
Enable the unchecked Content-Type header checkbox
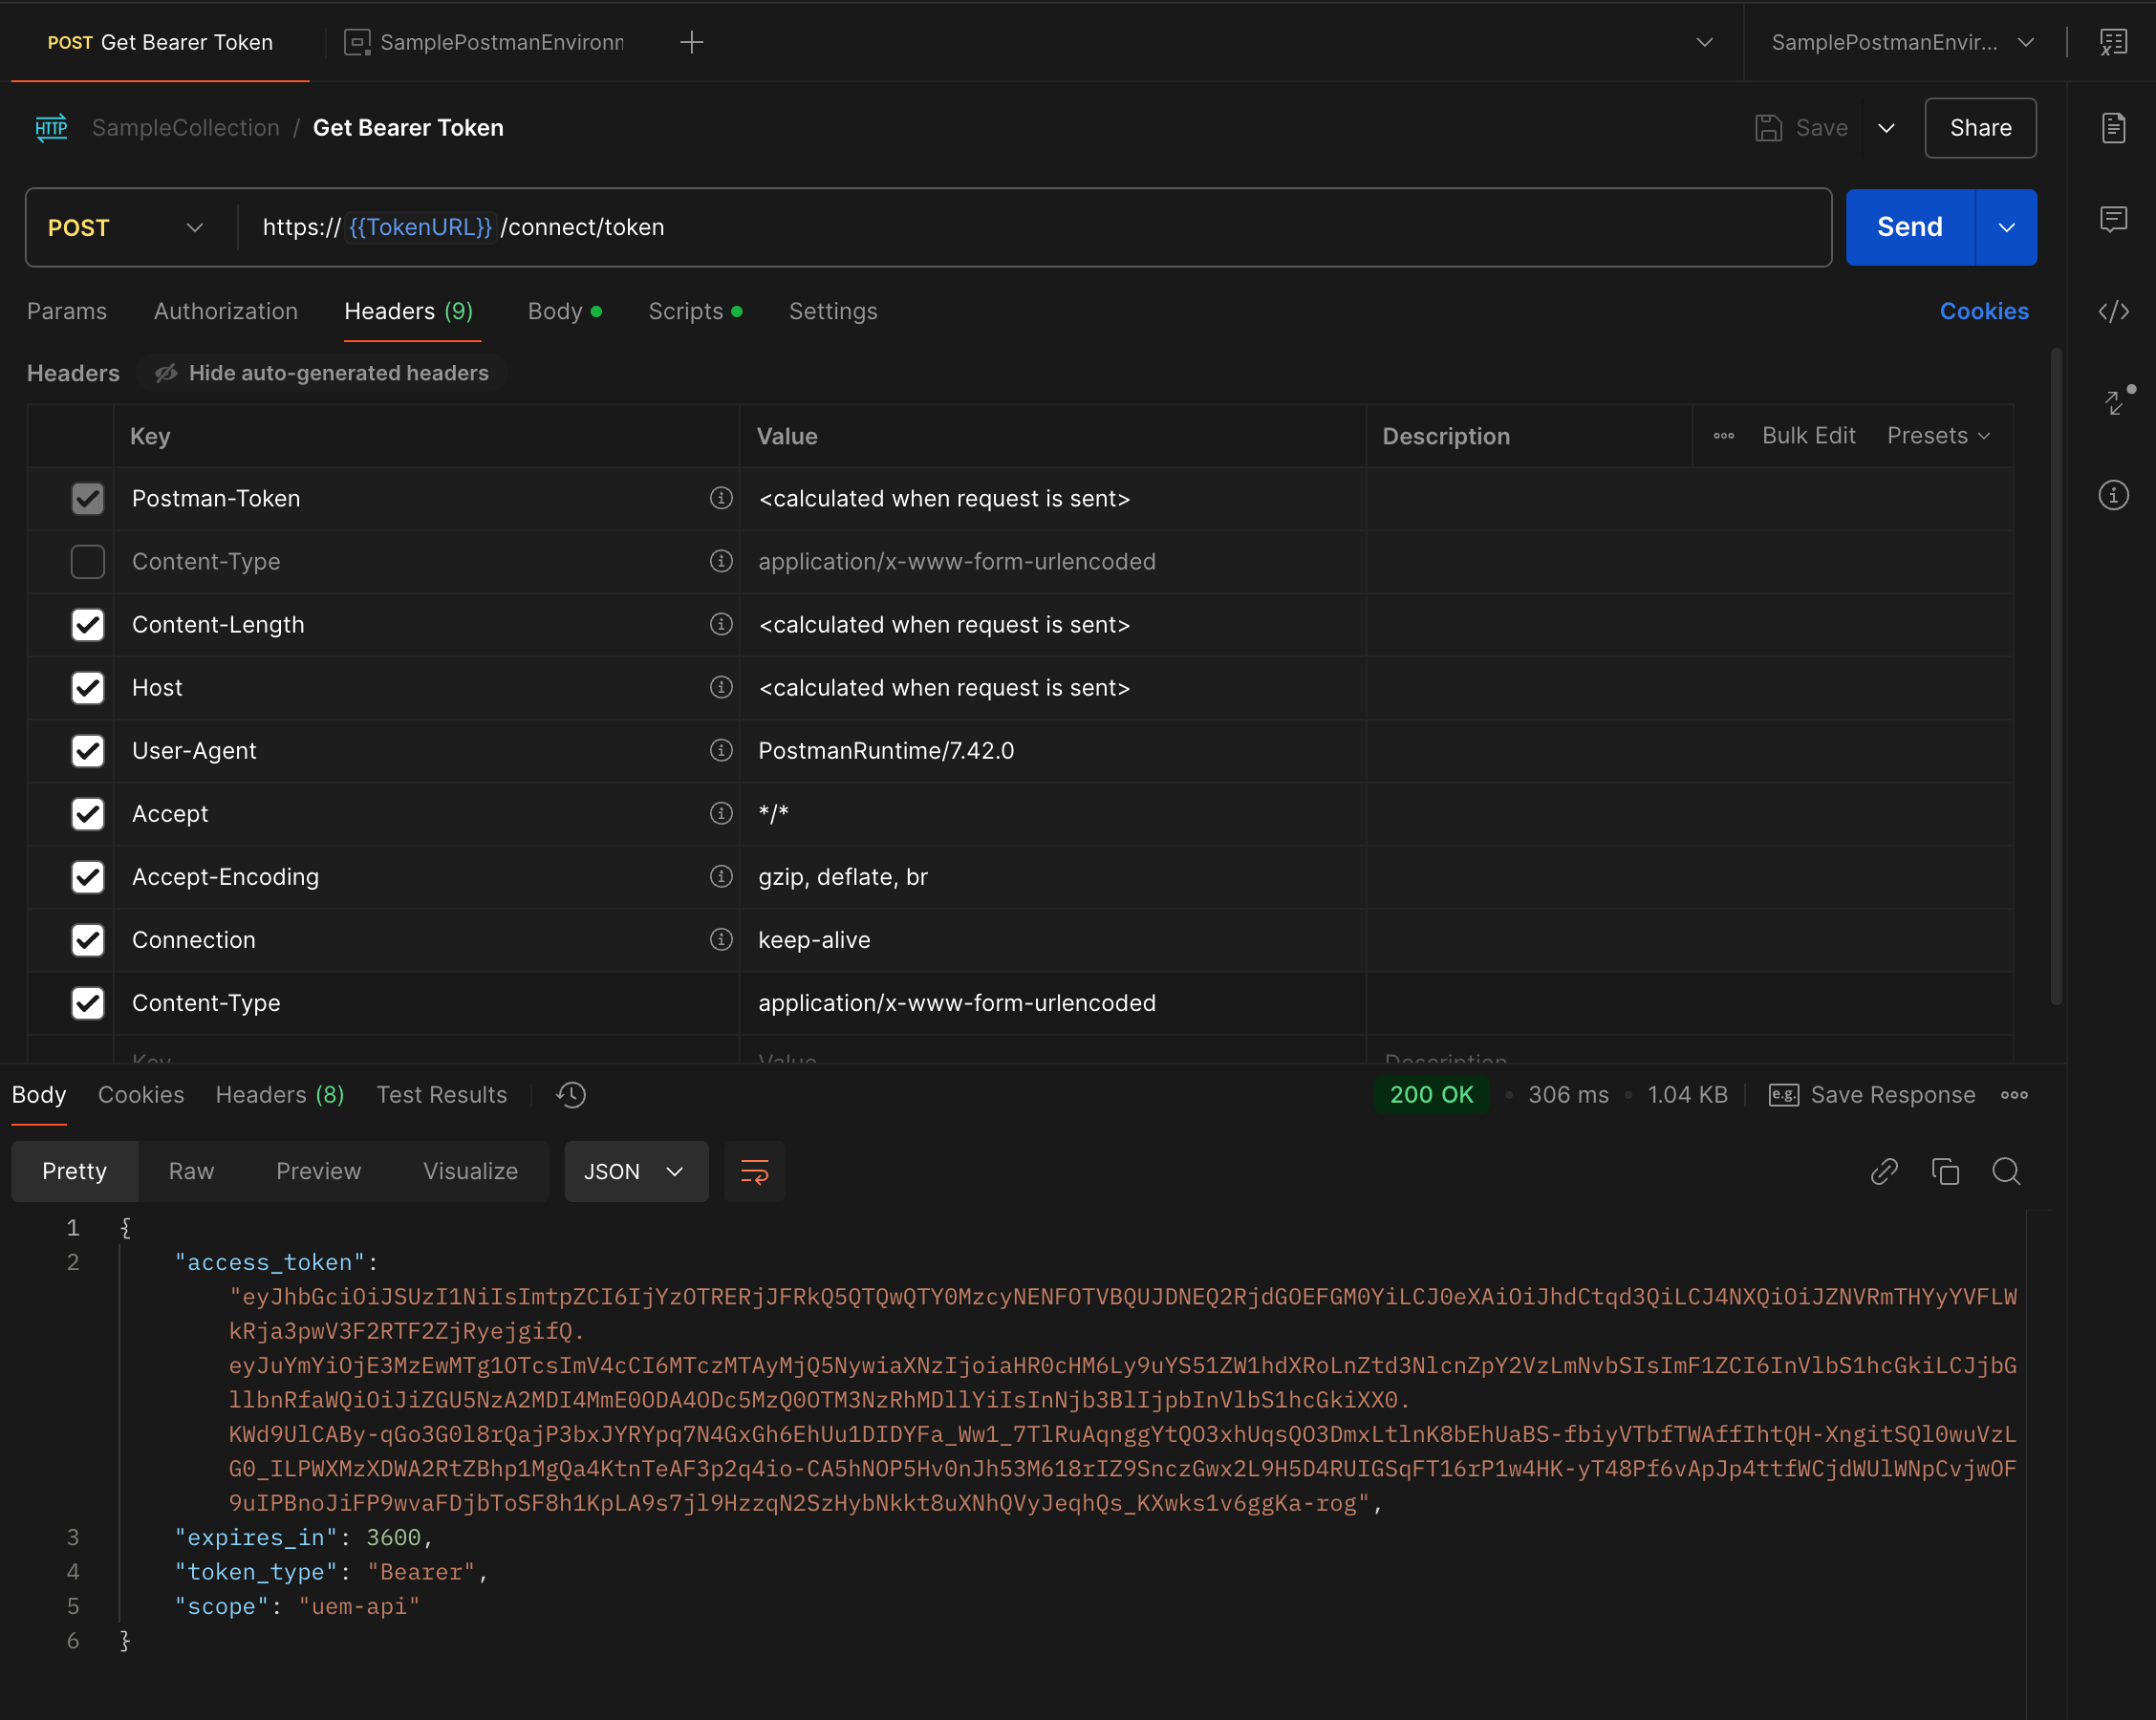88,561
